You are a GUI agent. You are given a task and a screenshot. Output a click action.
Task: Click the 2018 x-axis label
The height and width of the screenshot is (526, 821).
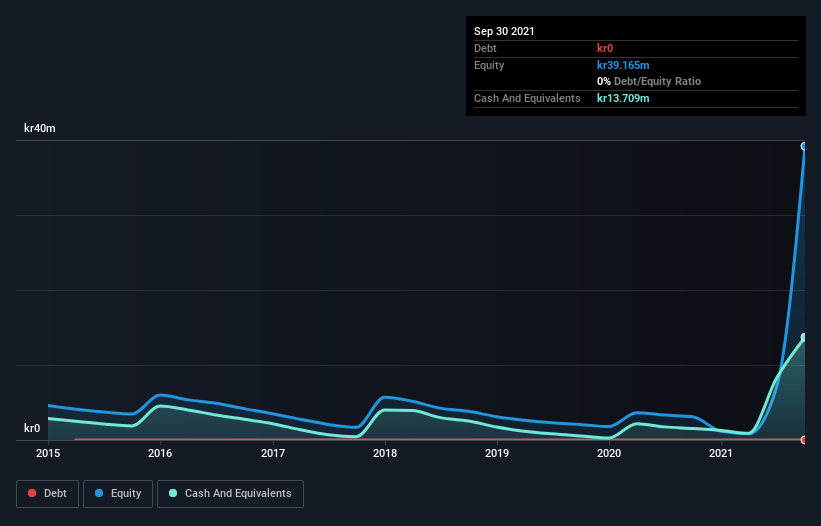[385, 453]
